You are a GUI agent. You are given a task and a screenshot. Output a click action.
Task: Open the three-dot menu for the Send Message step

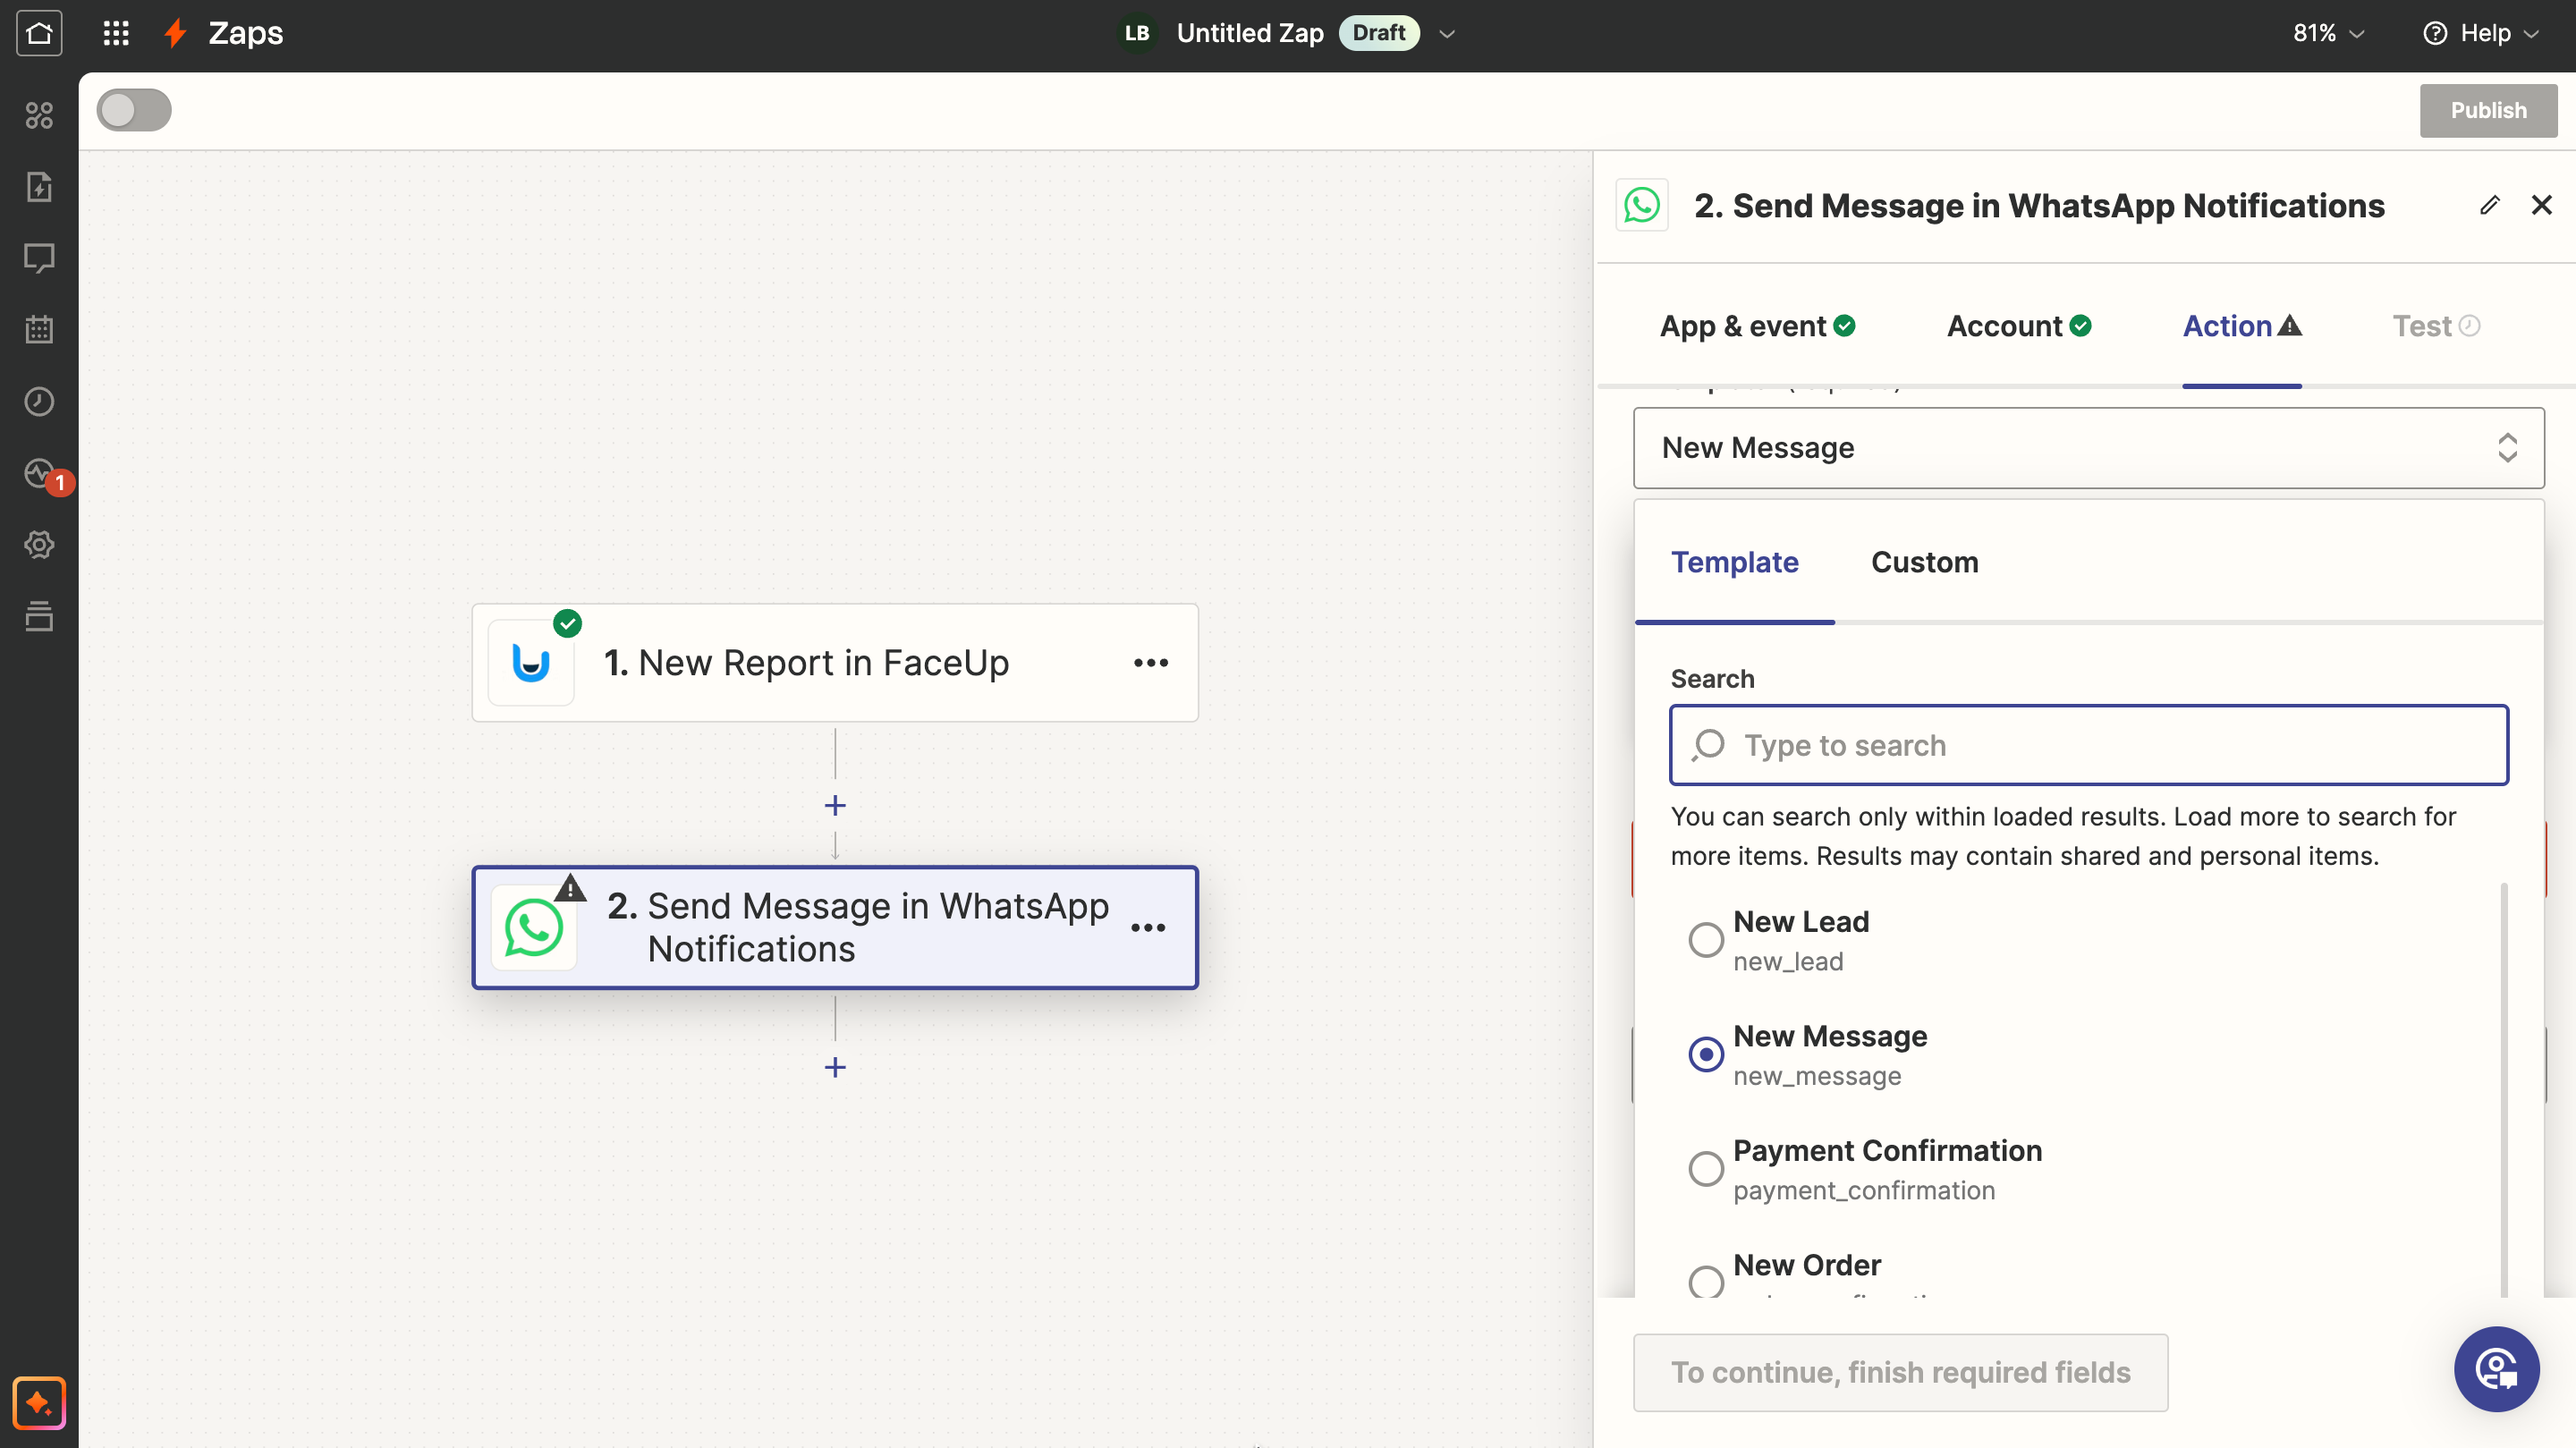point(1148,928)
